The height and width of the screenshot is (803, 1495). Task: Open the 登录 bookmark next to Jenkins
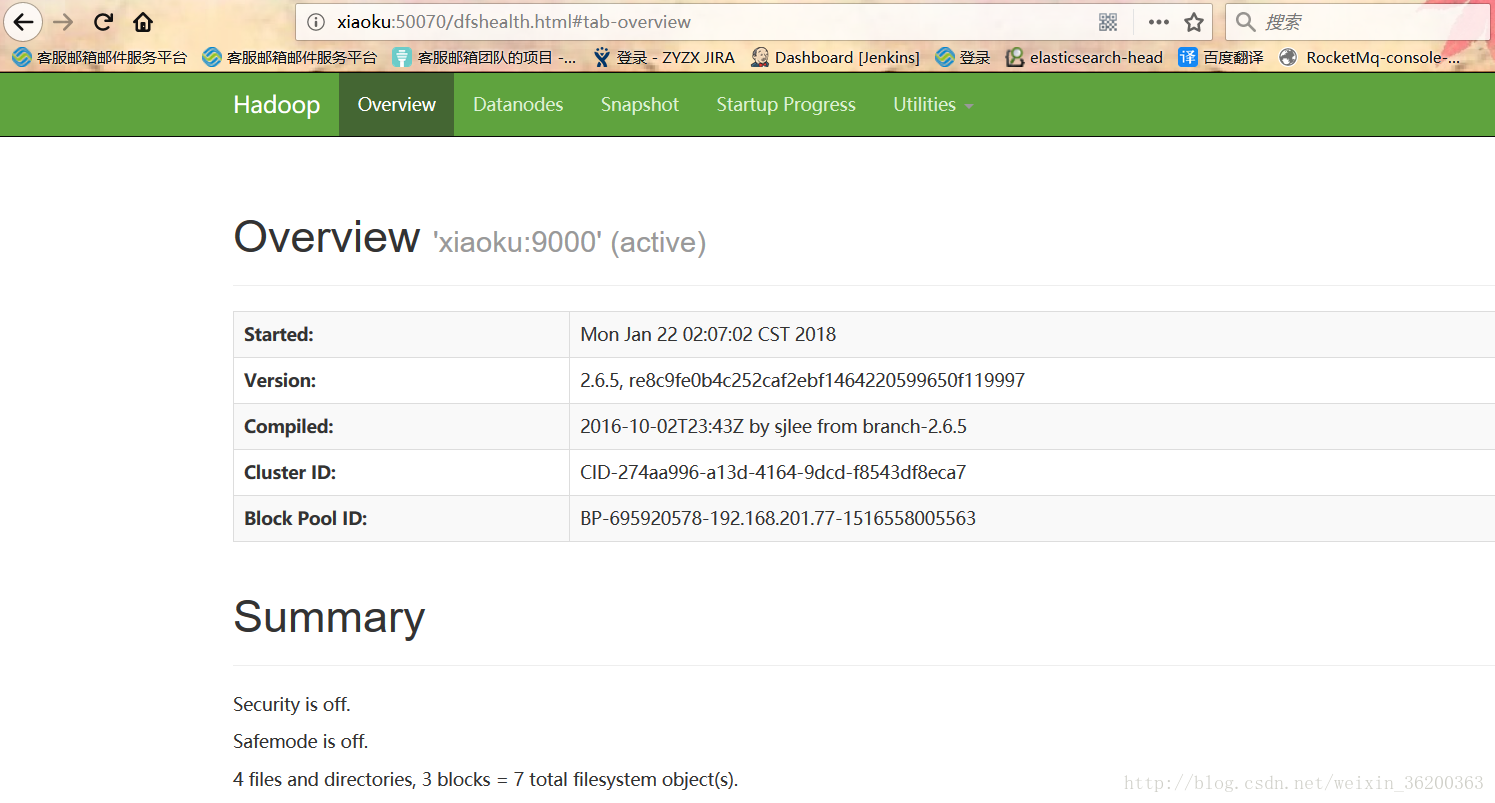click(x=963, y=57)
